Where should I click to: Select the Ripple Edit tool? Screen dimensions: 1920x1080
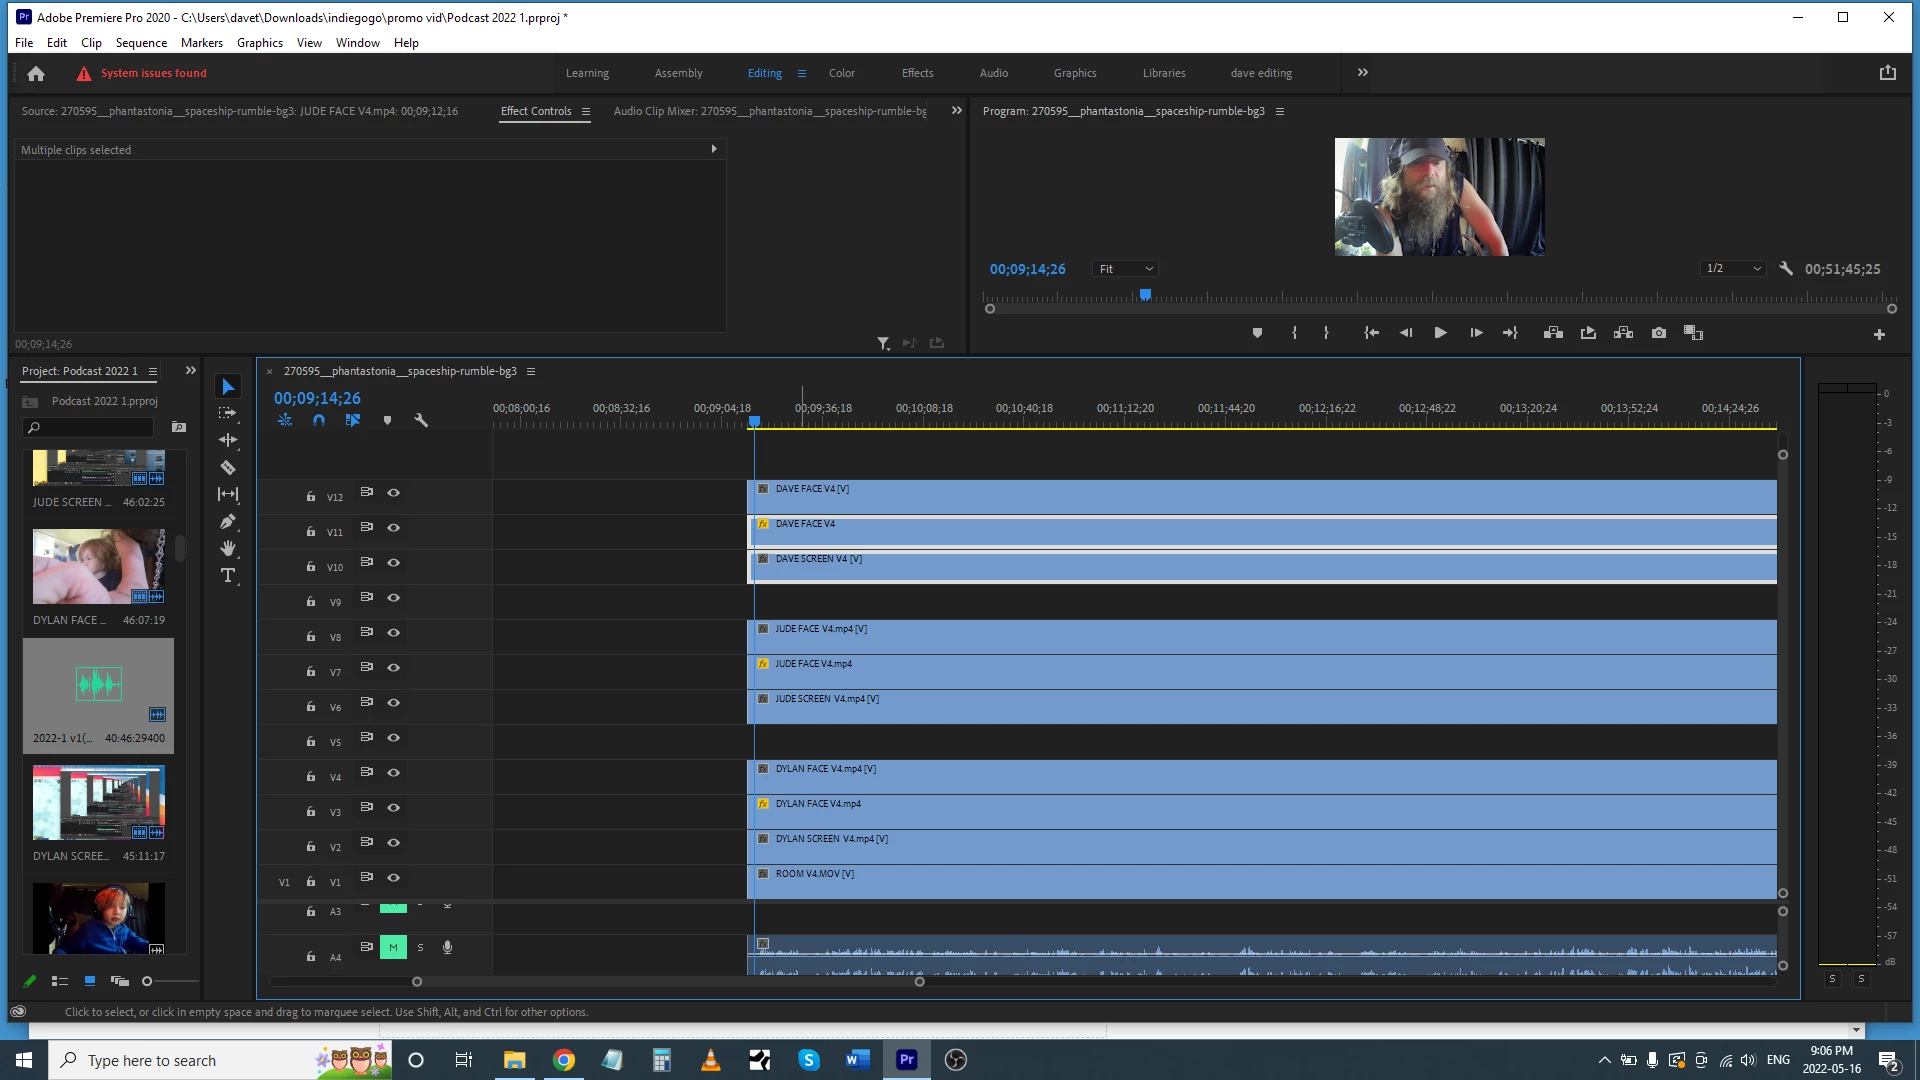228,440
